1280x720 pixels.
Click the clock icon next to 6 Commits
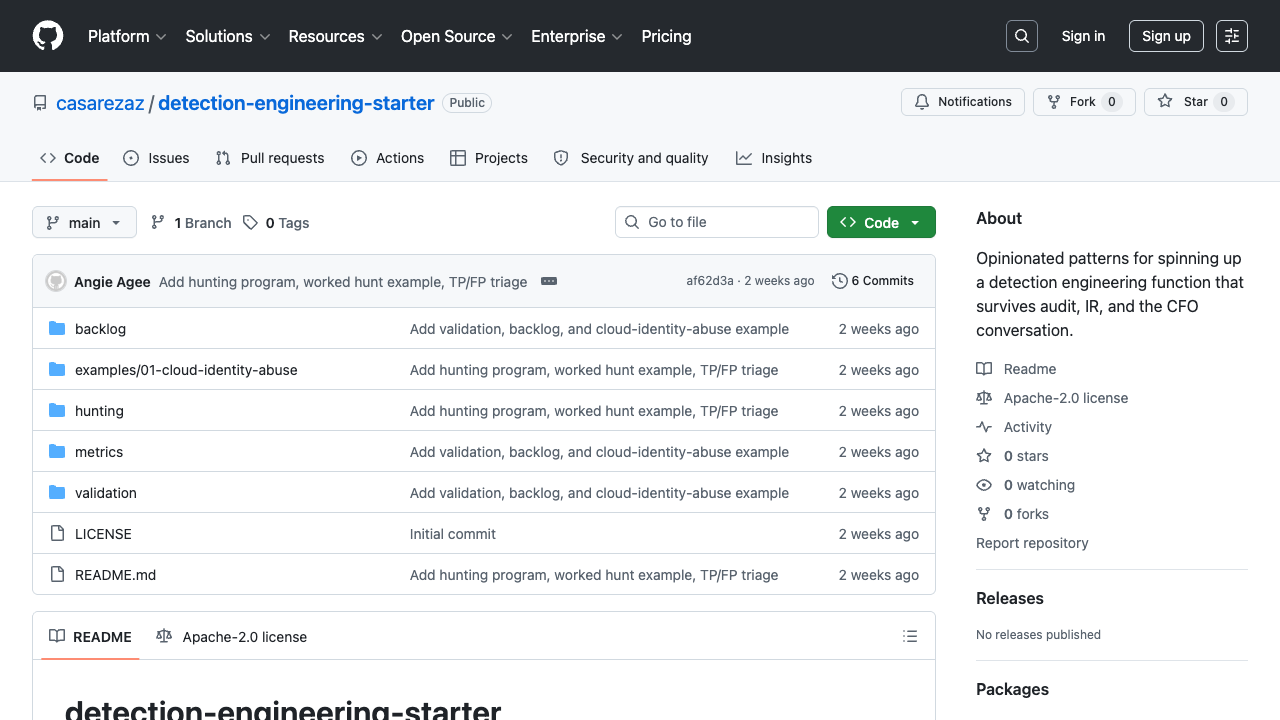click(840, 281)
